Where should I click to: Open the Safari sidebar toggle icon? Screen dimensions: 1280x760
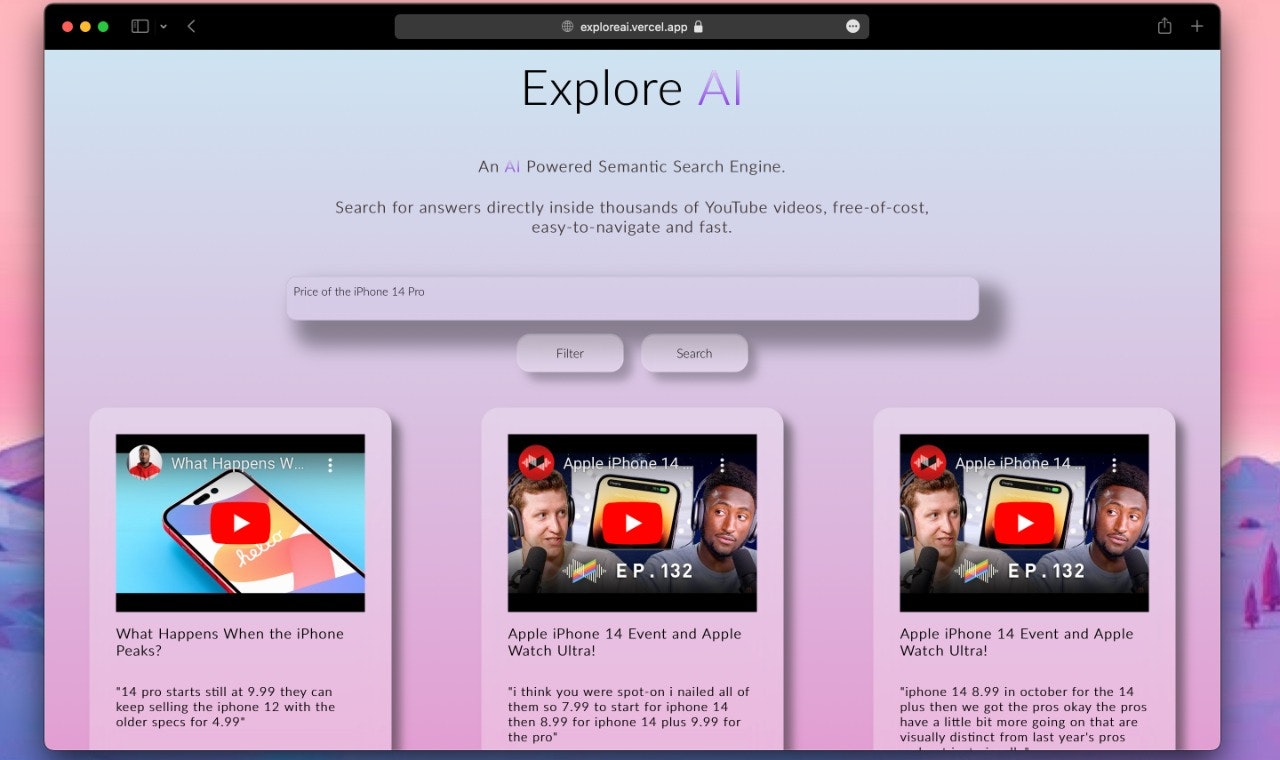(x=140, y=26)
